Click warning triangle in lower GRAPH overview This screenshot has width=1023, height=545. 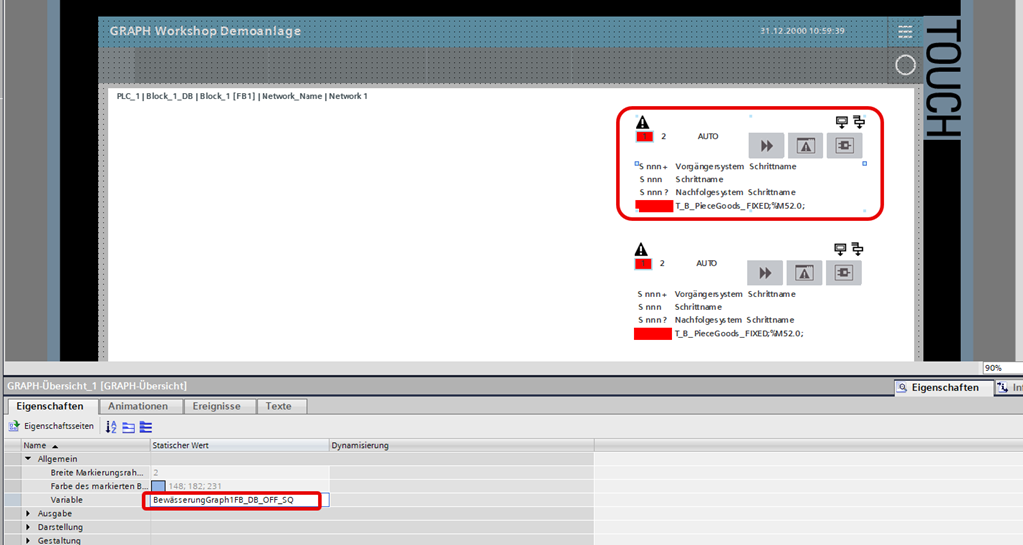tap(641, 249)
